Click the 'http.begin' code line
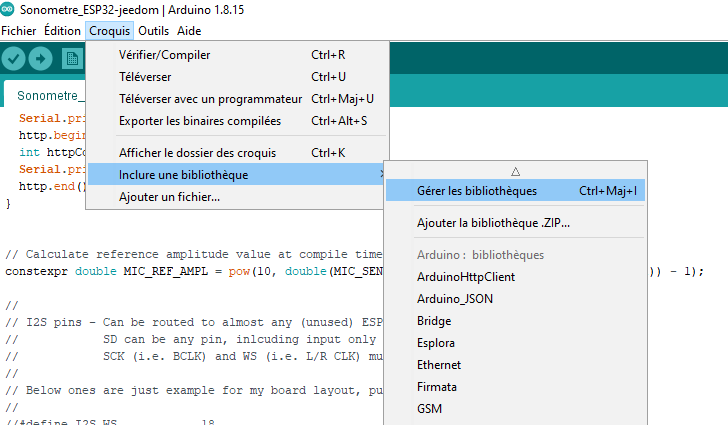728x425 pixels. click(52, 135)
